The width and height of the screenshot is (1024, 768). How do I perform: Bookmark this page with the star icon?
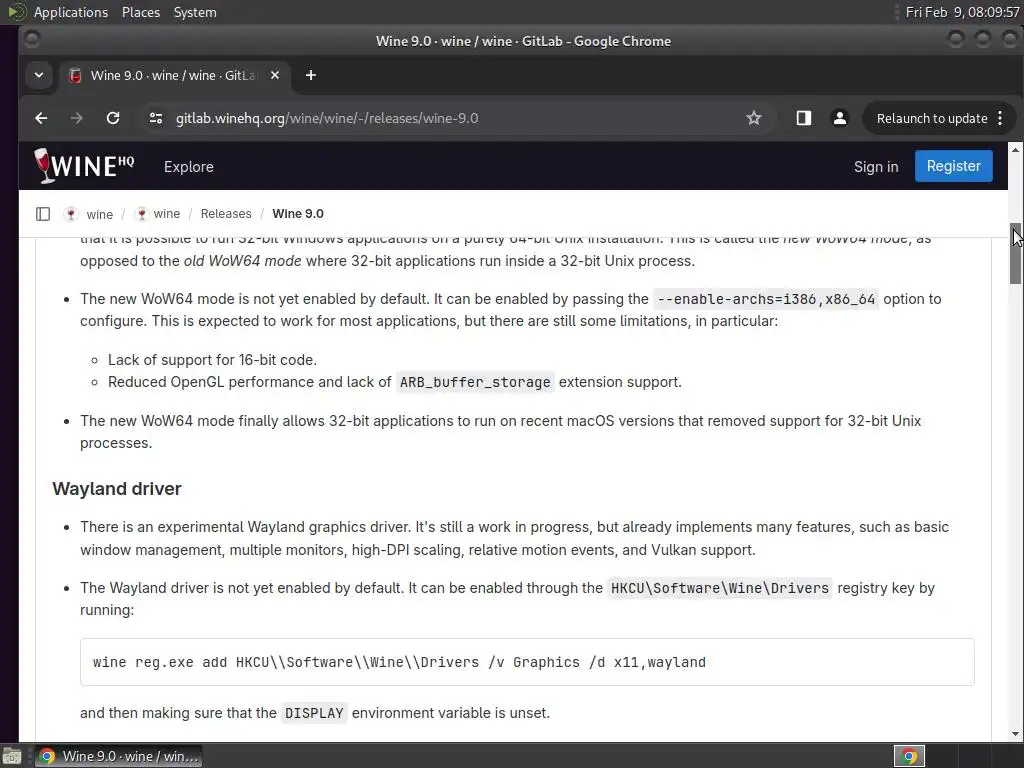(754, 118)
